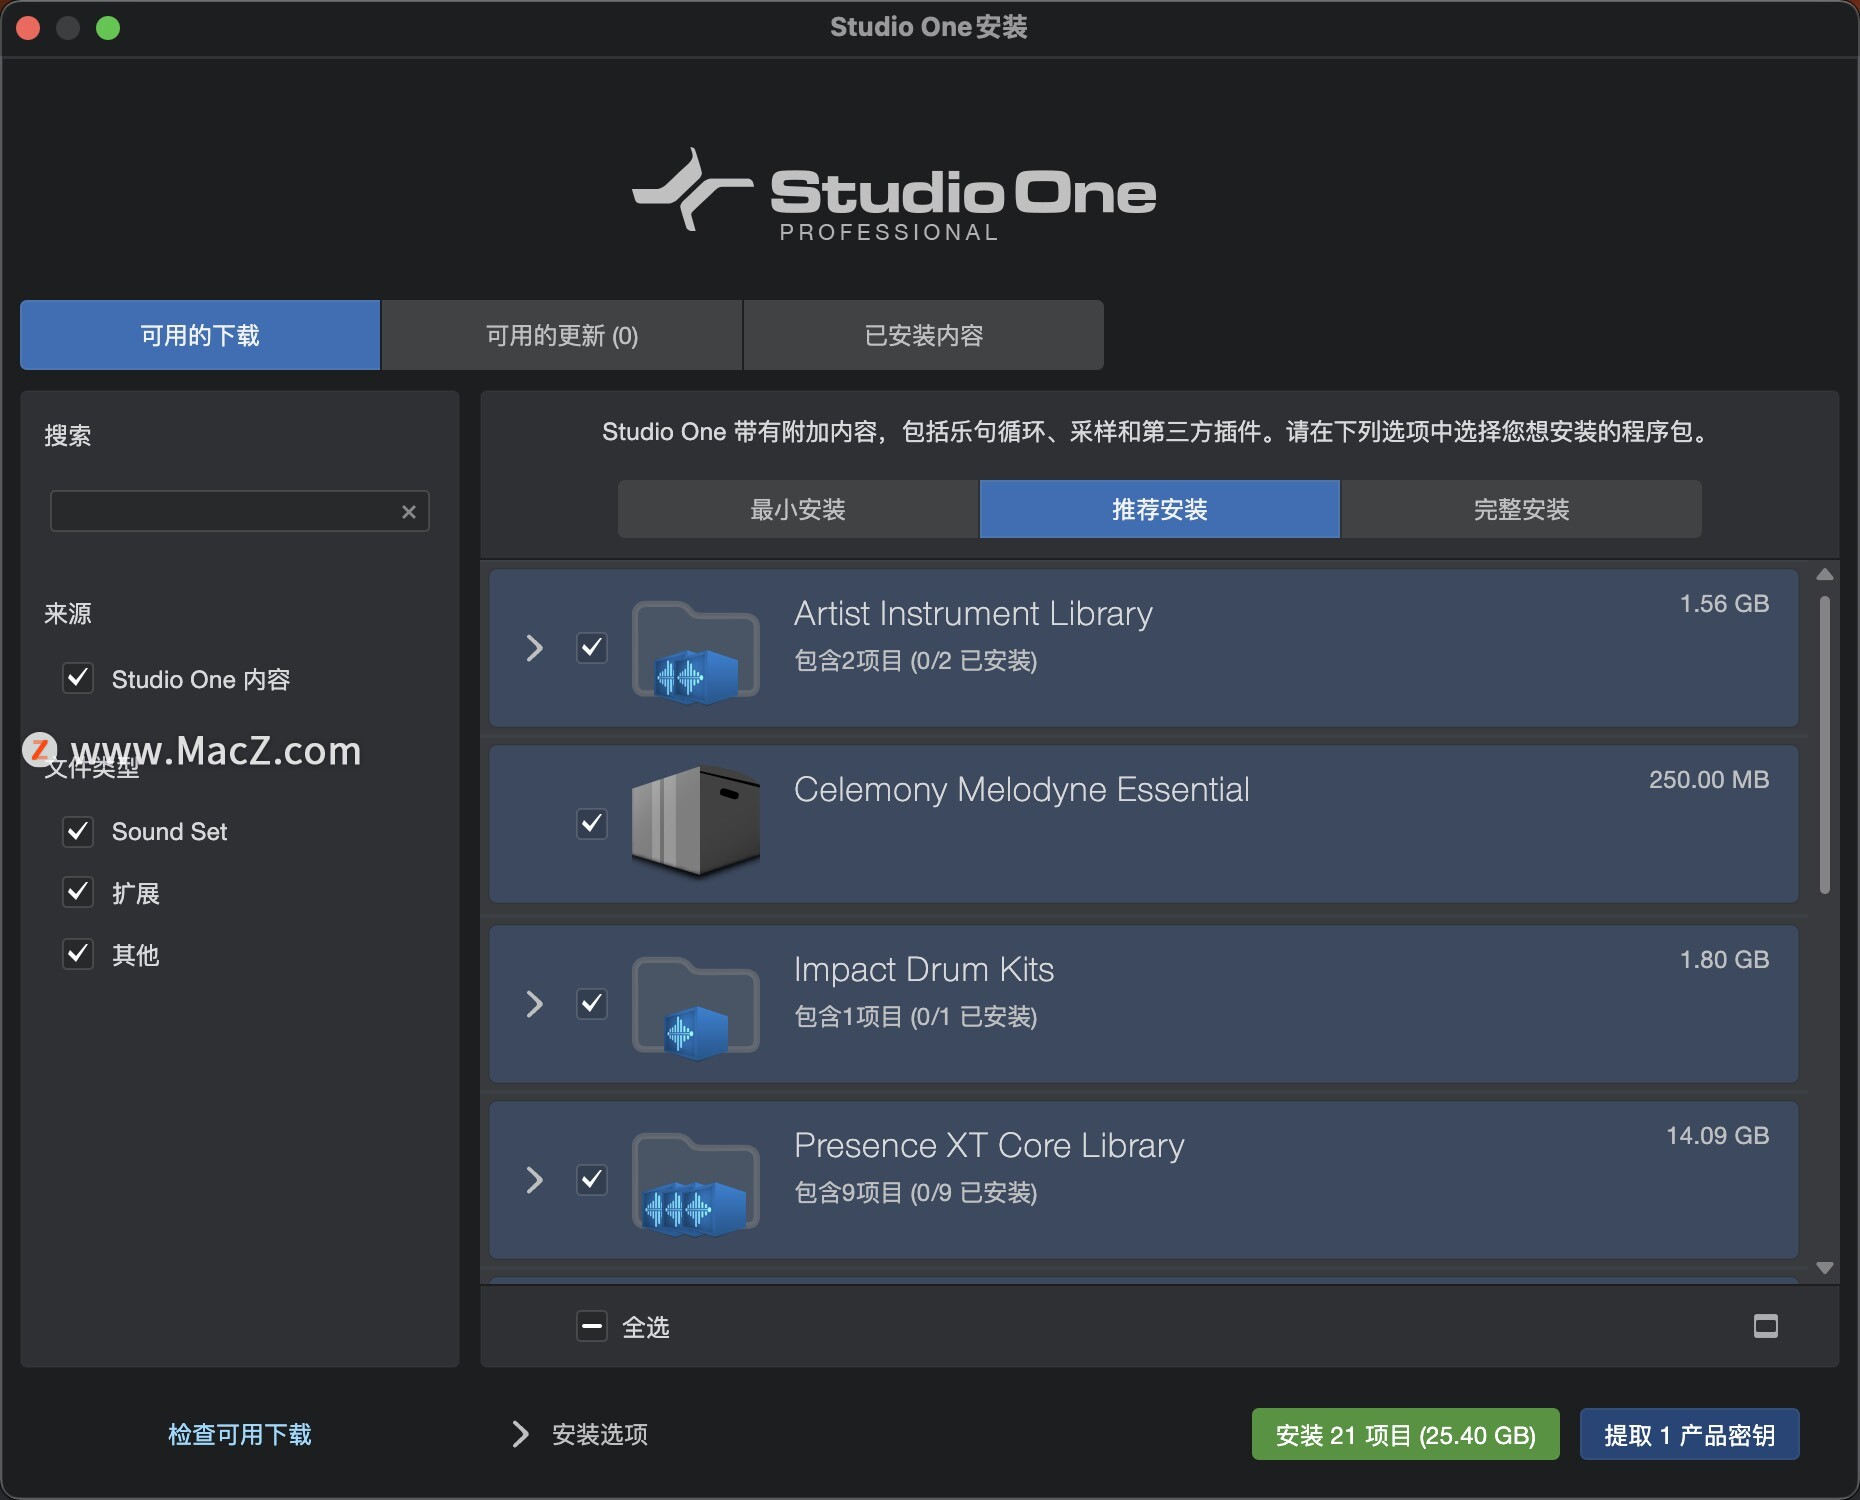Uncheck Impact Drum Kits package
Image resolution: width=1860 pixels, height=1500 pixels.
pyautogui.click(x=592, y=1004)
